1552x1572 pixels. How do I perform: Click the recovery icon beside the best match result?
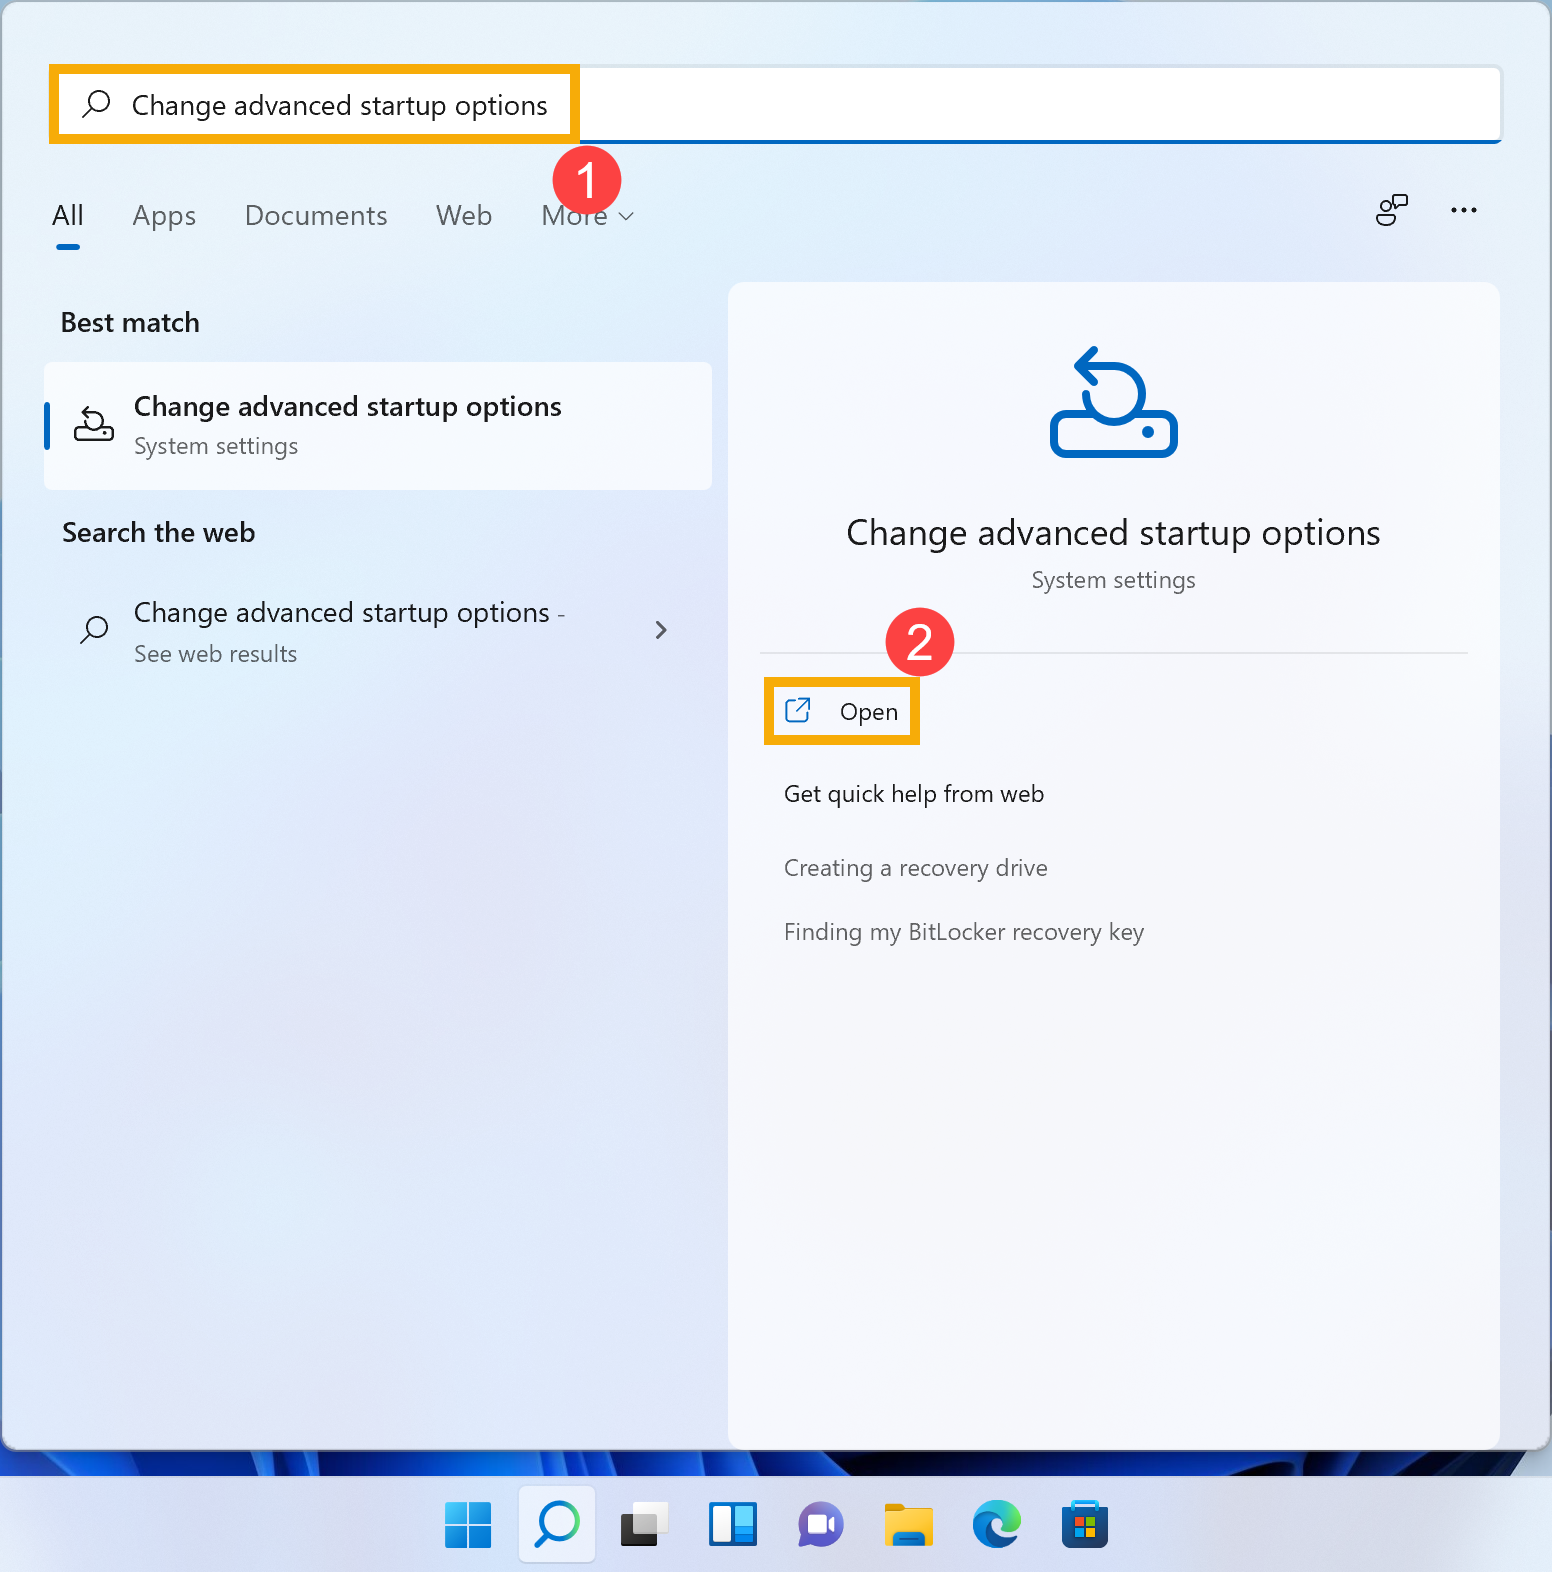(x=94, y=424)
